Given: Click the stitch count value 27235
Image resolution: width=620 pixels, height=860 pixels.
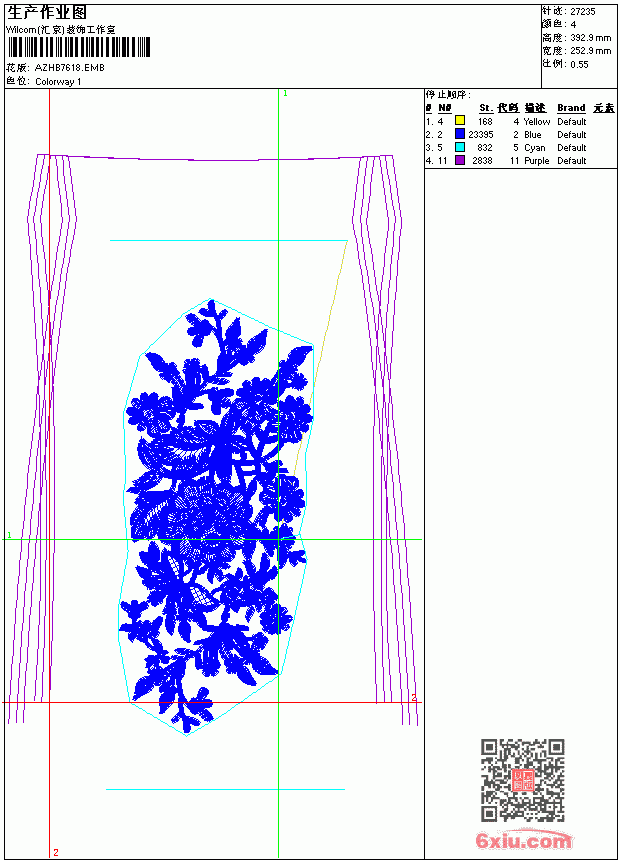Looking at the screenshot, I should (x=583, y=12).
